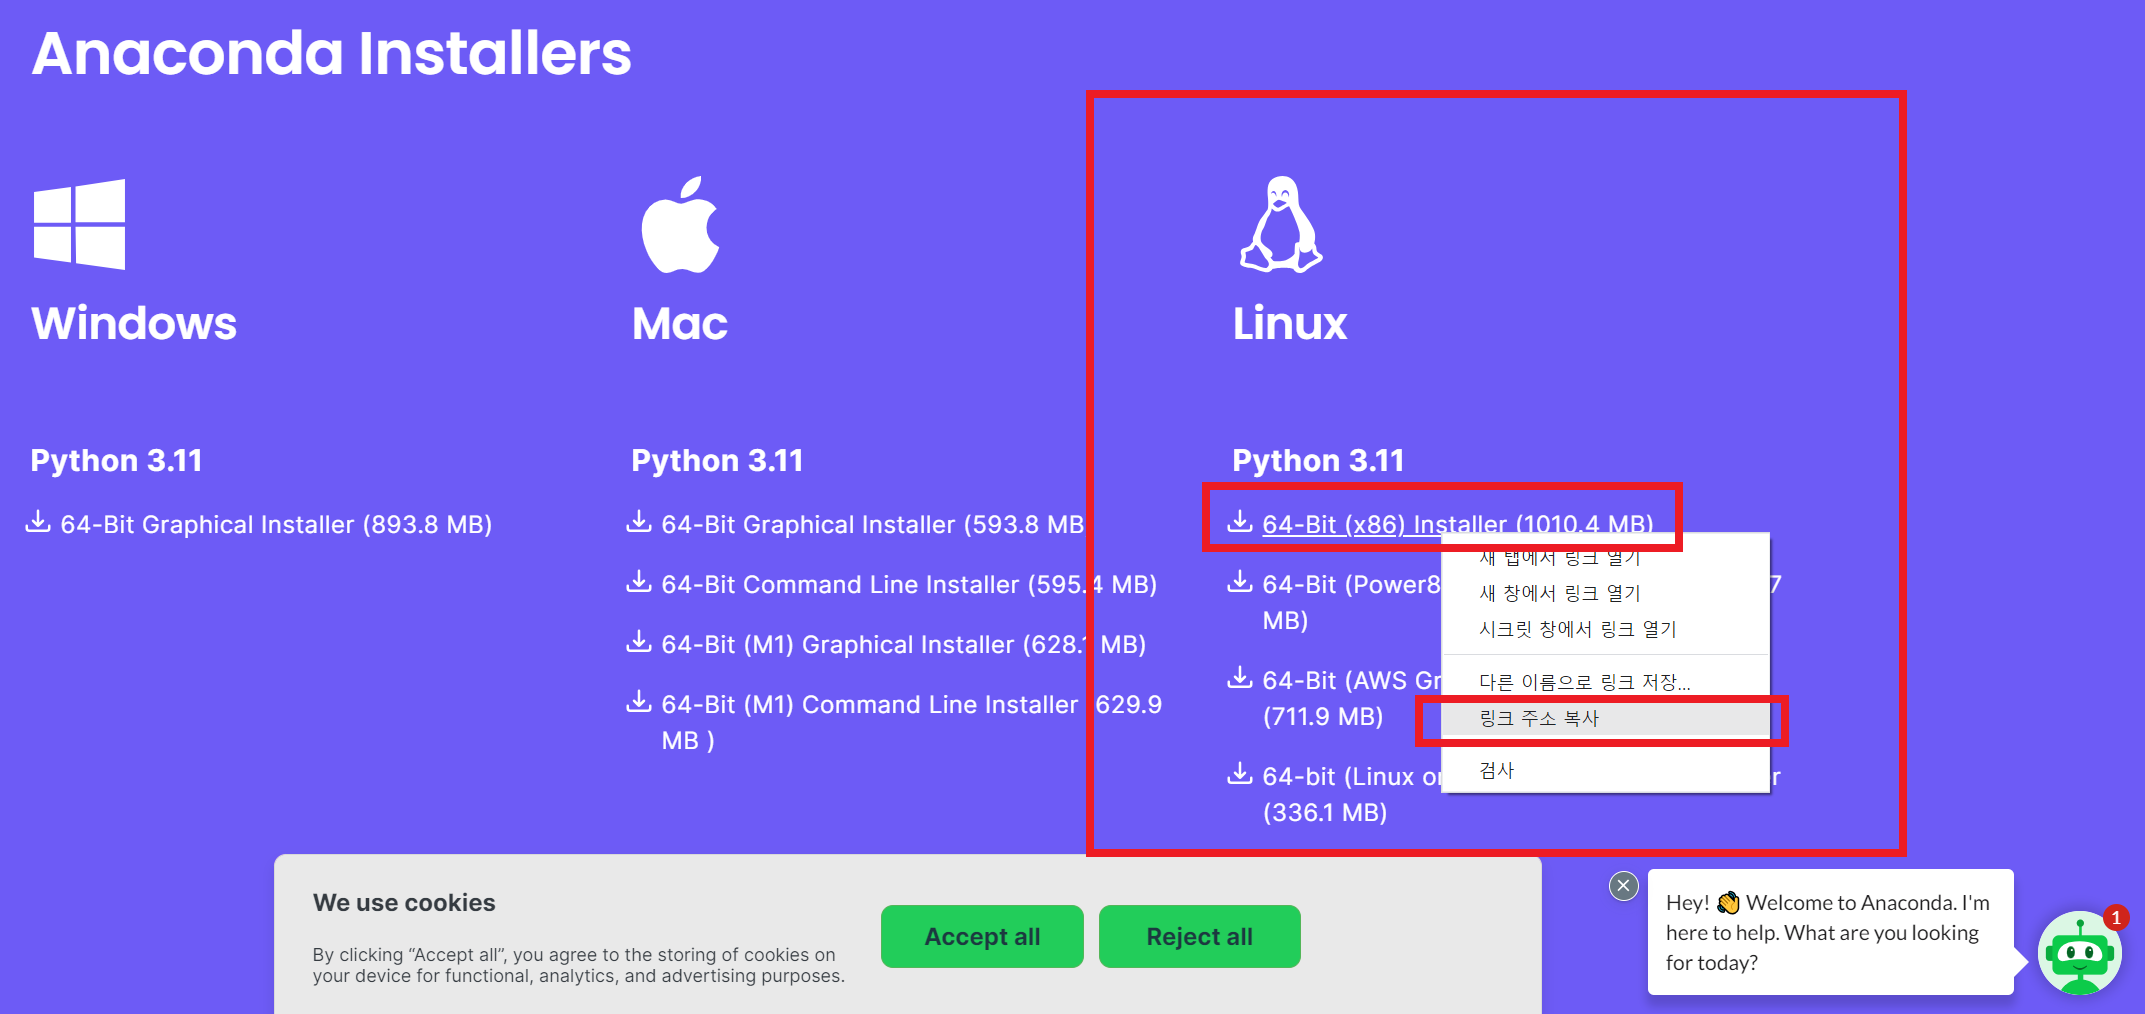2145x1014 pixels.
Task: Download 64-Bit (M1) Command Line Installer
Action: click(911, 722)
